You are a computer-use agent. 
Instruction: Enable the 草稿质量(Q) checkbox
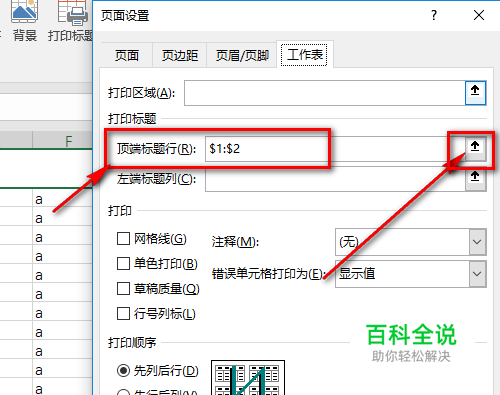coord(123,289)
